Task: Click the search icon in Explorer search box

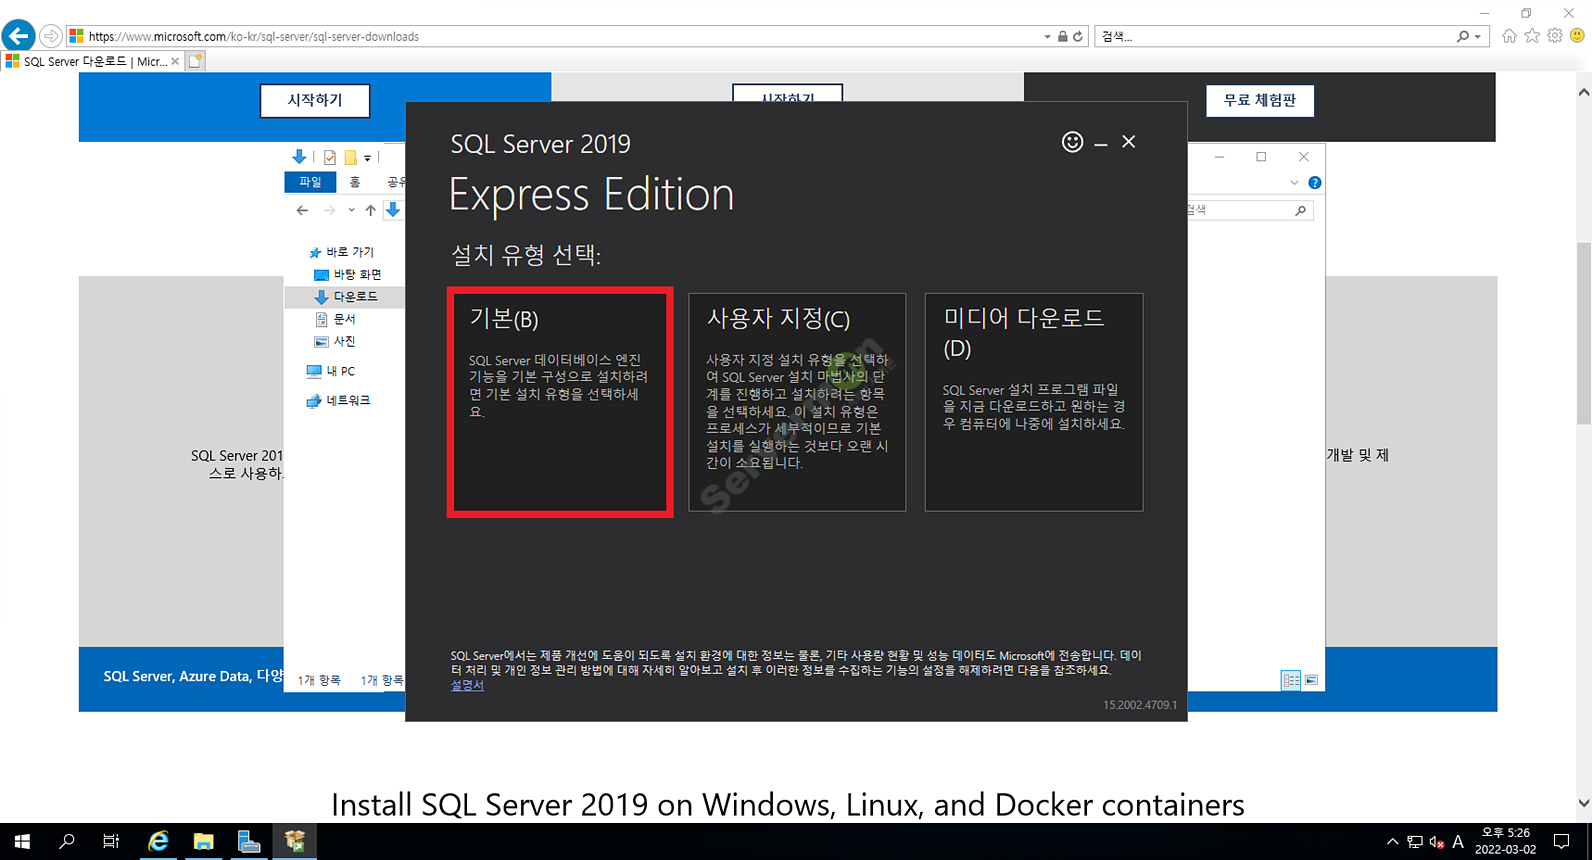Action: 1300,210
